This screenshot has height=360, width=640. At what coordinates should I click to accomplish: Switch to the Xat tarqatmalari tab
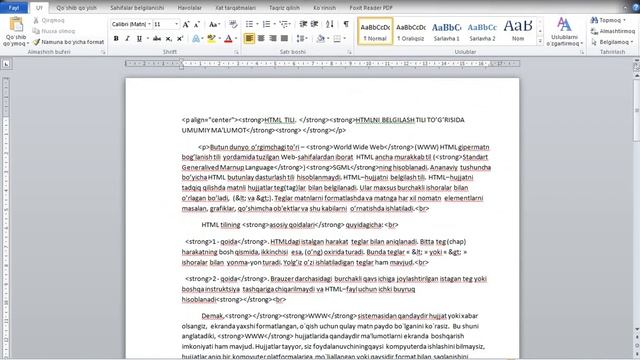tap(236, 8)
